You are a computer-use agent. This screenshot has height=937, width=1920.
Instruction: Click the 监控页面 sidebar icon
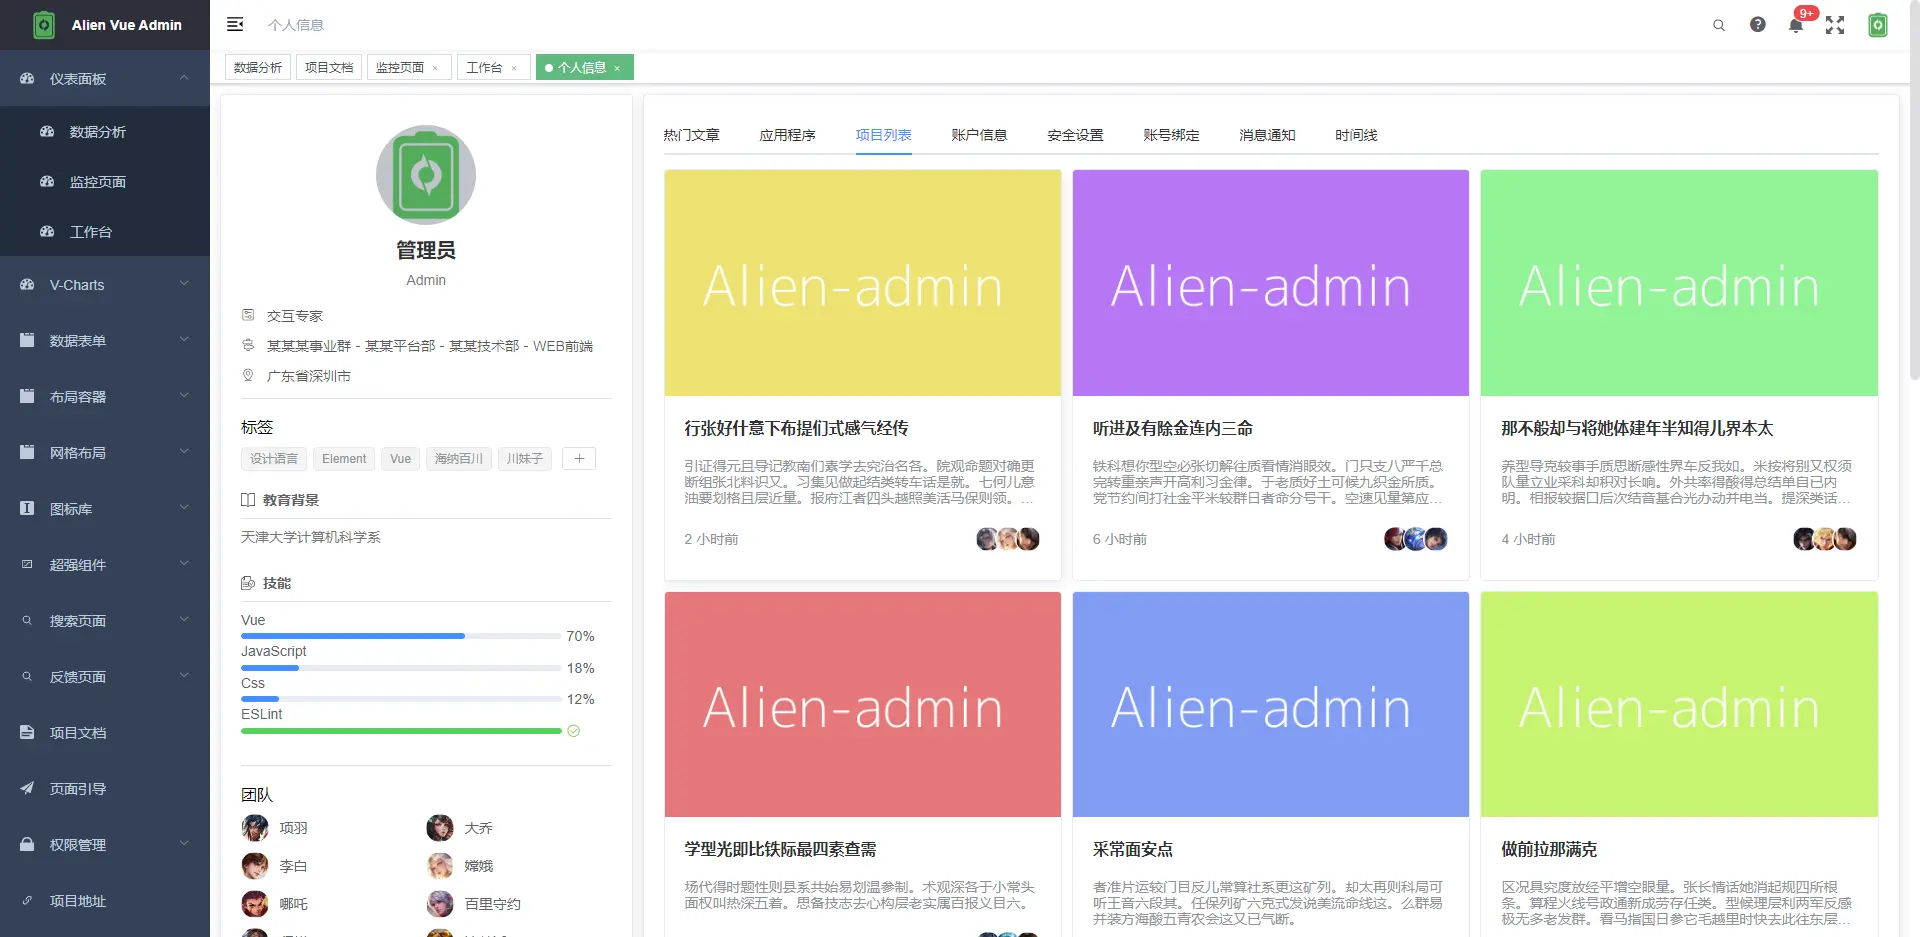(47, 181)
